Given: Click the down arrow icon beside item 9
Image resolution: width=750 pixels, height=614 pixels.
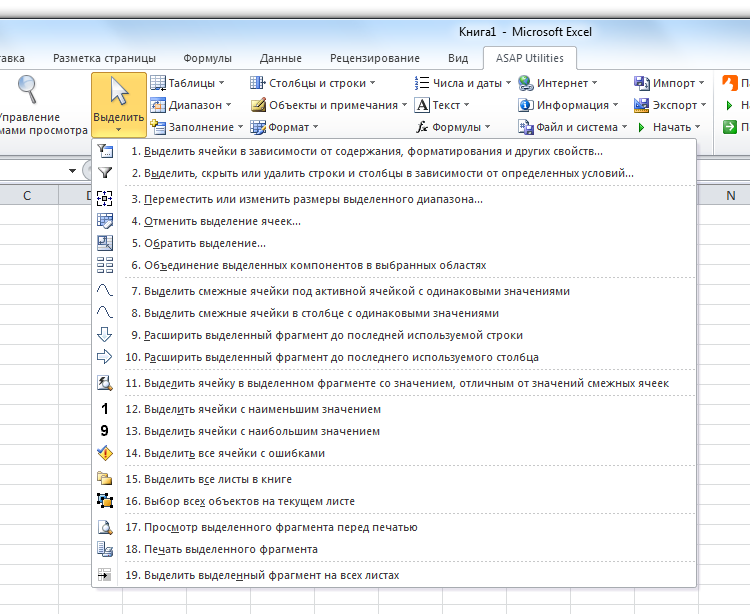Looking at the screenshot, I should (105, 335).
